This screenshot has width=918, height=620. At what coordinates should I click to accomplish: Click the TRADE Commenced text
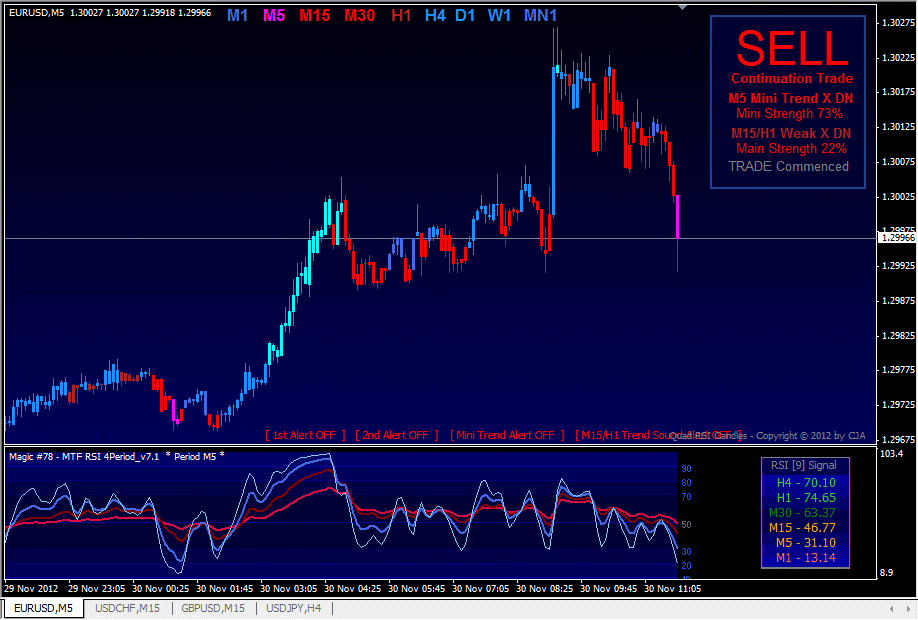789,167
